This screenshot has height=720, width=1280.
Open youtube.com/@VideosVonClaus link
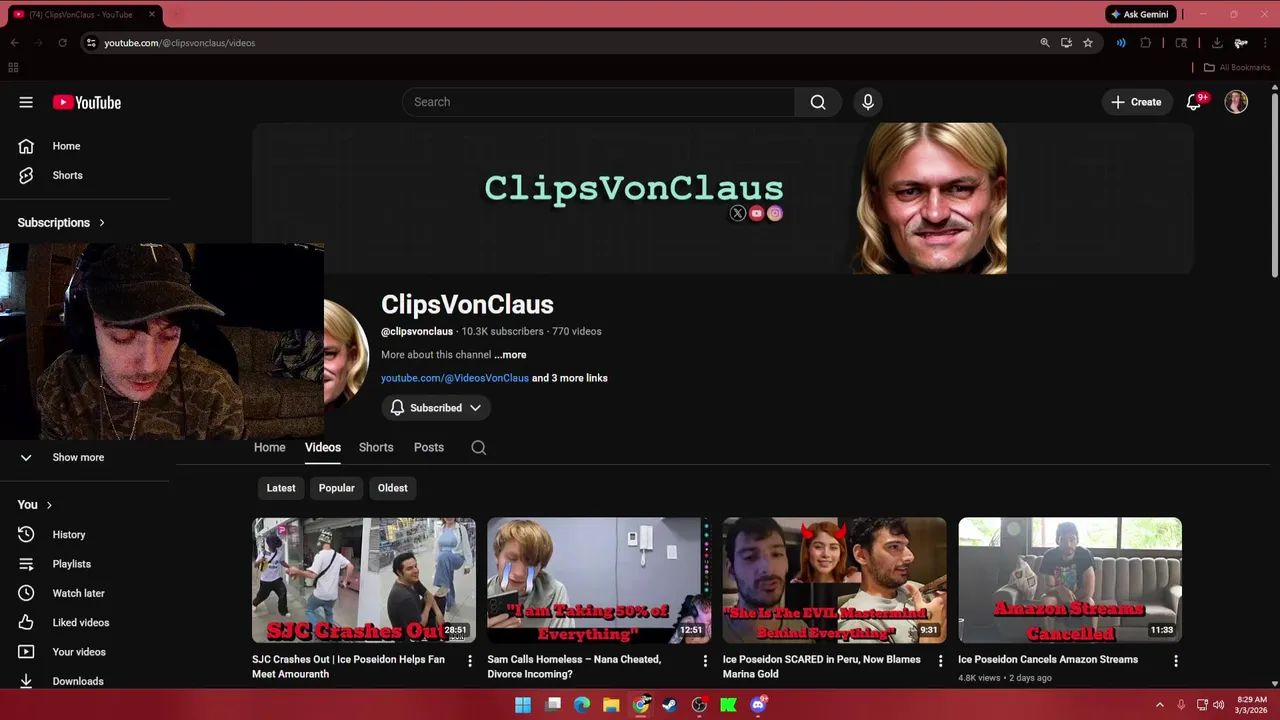pos(455,378)
